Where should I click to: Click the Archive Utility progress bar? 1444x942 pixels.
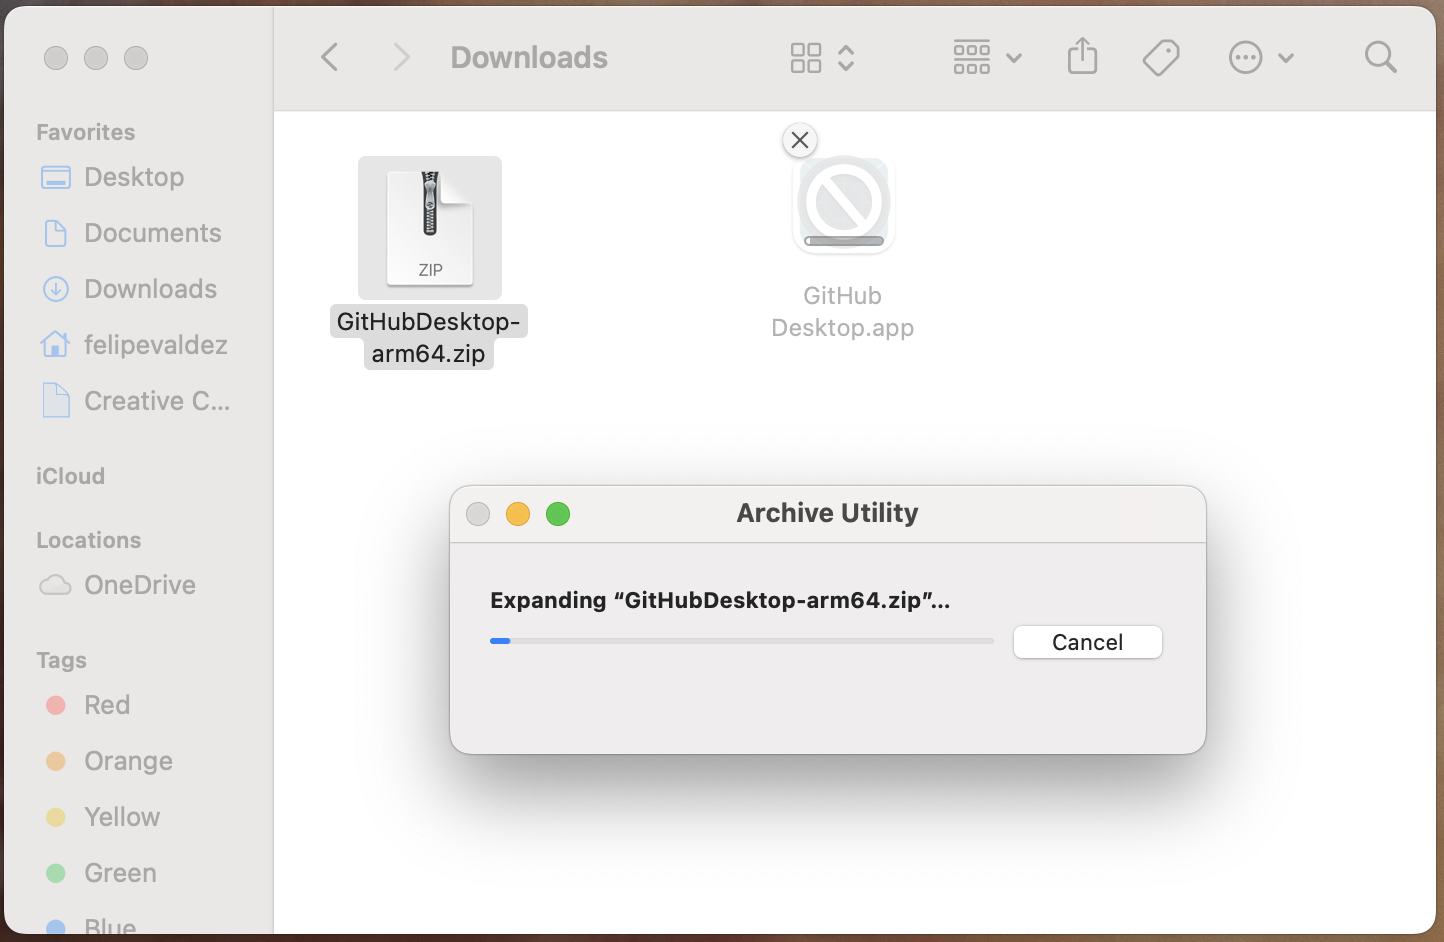(741, 641)
